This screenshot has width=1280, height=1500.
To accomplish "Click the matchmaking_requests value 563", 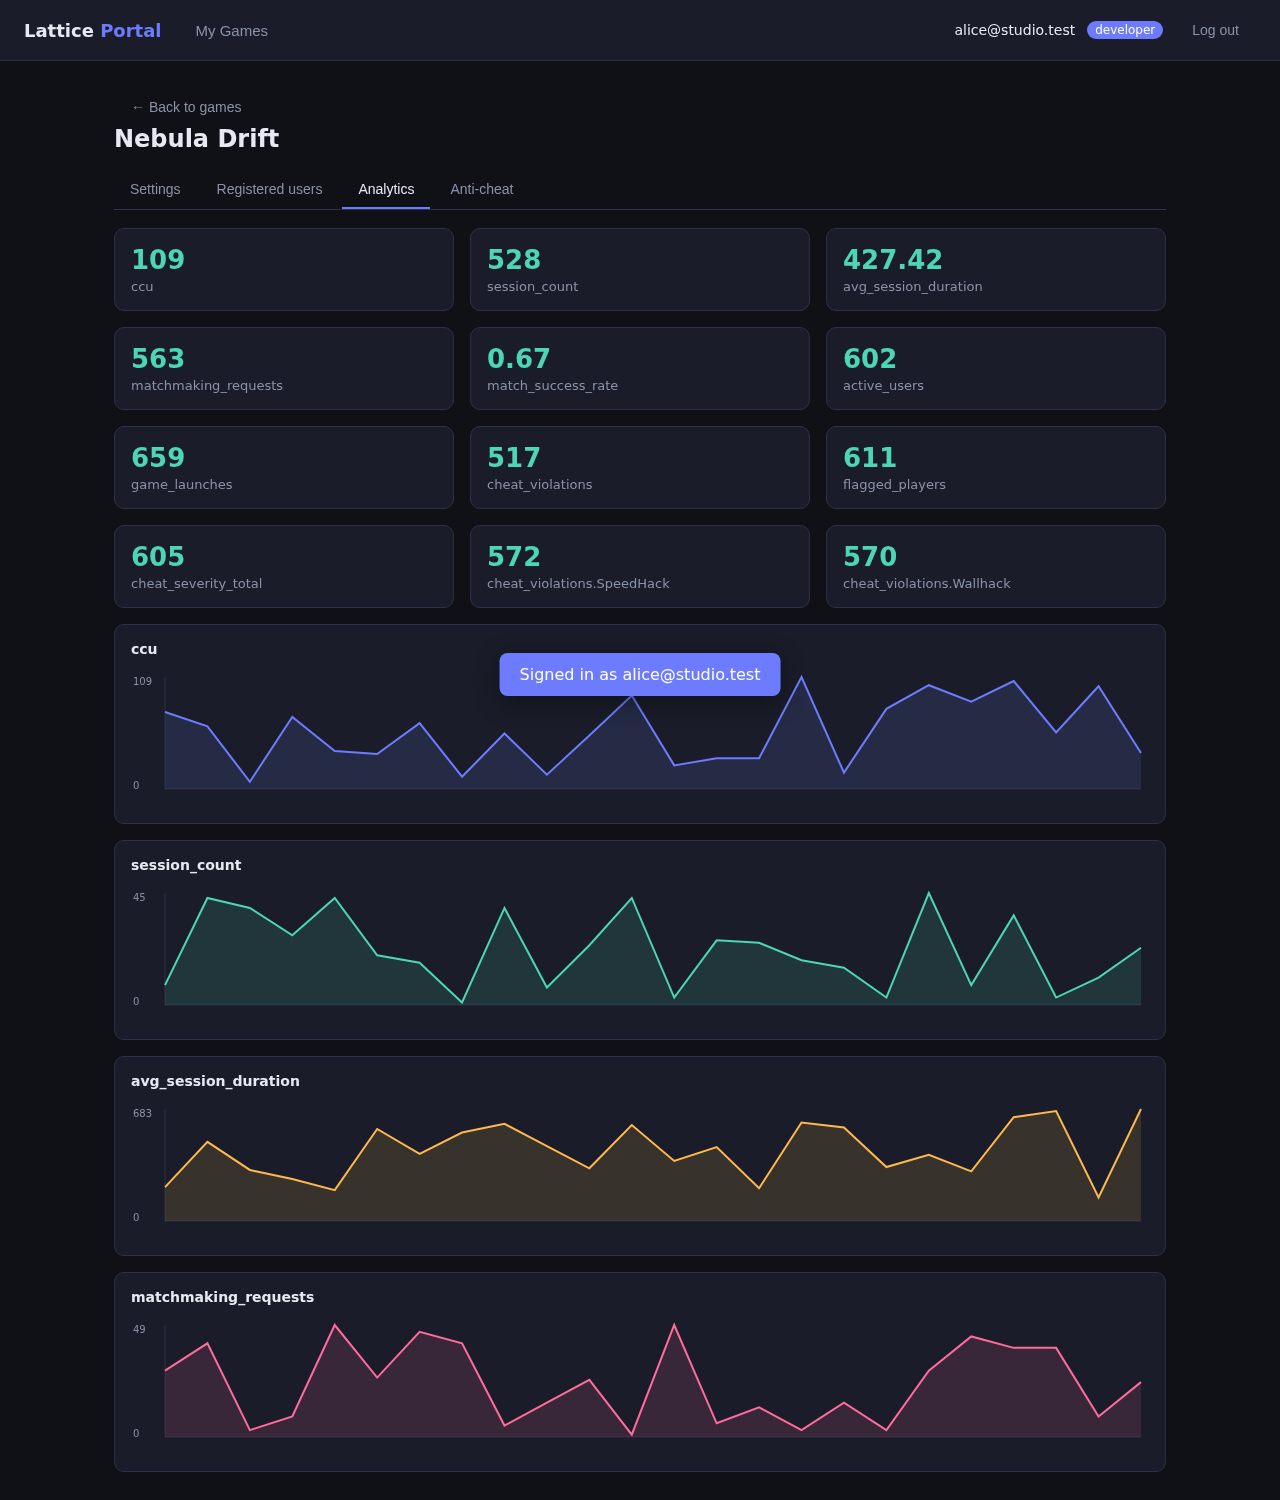I will click(x=158, y=358).
